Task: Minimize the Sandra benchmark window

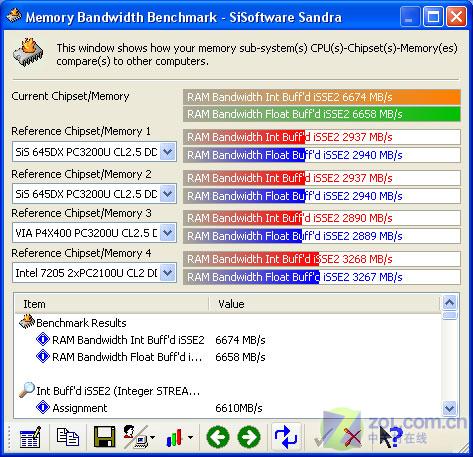Action: tap(410, 17)
